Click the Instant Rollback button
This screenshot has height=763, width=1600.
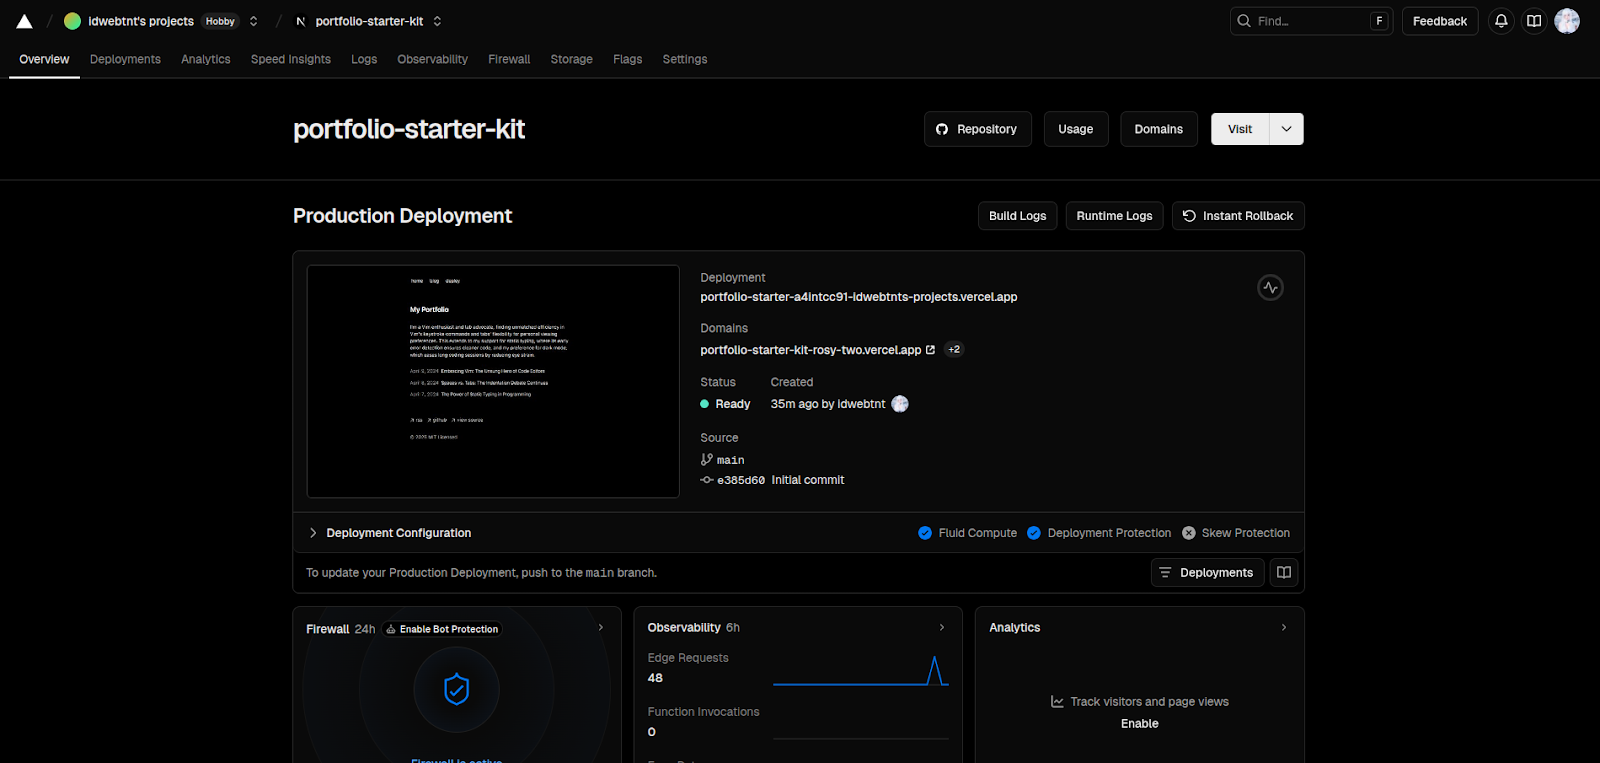coord(1238,216)
